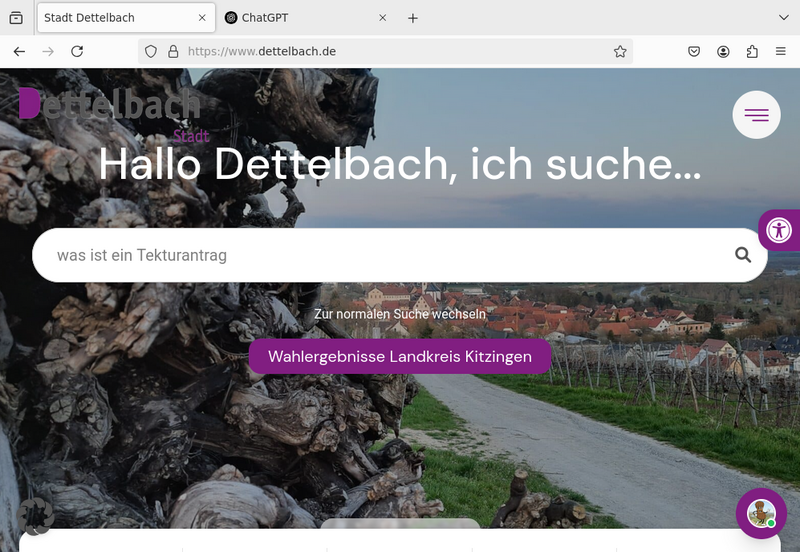View site security padlock info

173,52
